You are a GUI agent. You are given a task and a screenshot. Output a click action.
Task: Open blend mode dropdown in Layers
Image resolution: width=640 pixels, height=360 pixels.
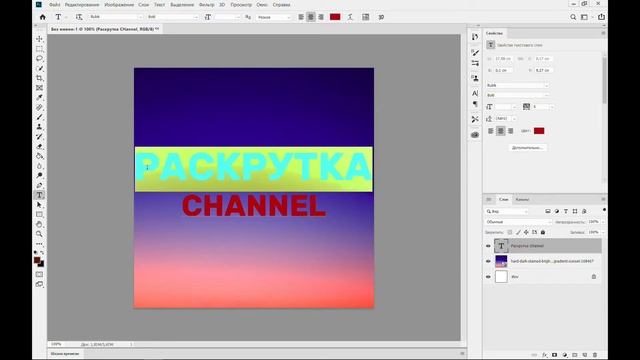[518, 222]
